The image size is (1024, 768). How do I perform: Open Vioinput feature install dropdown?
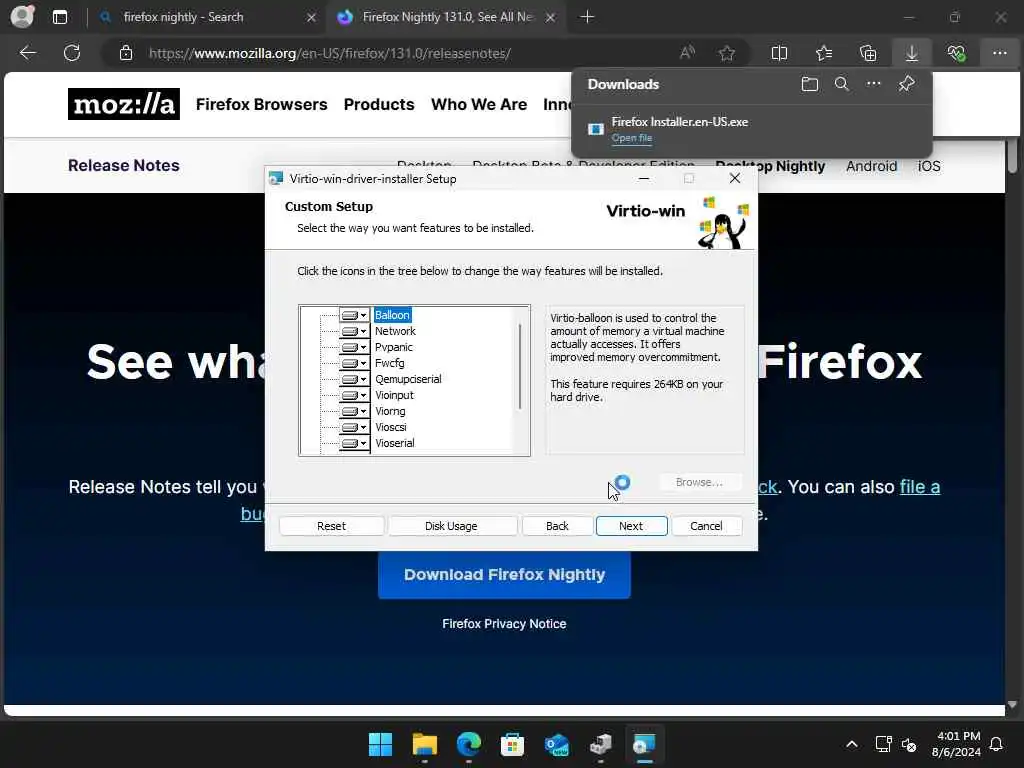(x=354, y=395)
